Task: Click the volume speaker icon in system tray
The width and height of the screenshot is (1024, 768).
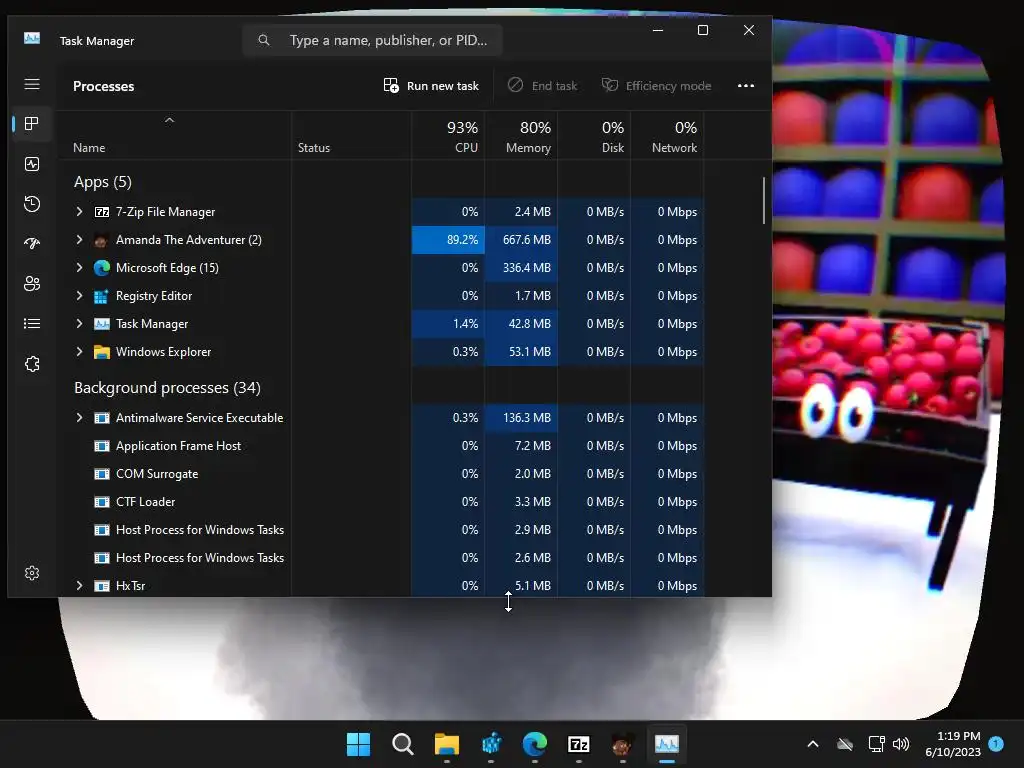Action: point(901,744)
